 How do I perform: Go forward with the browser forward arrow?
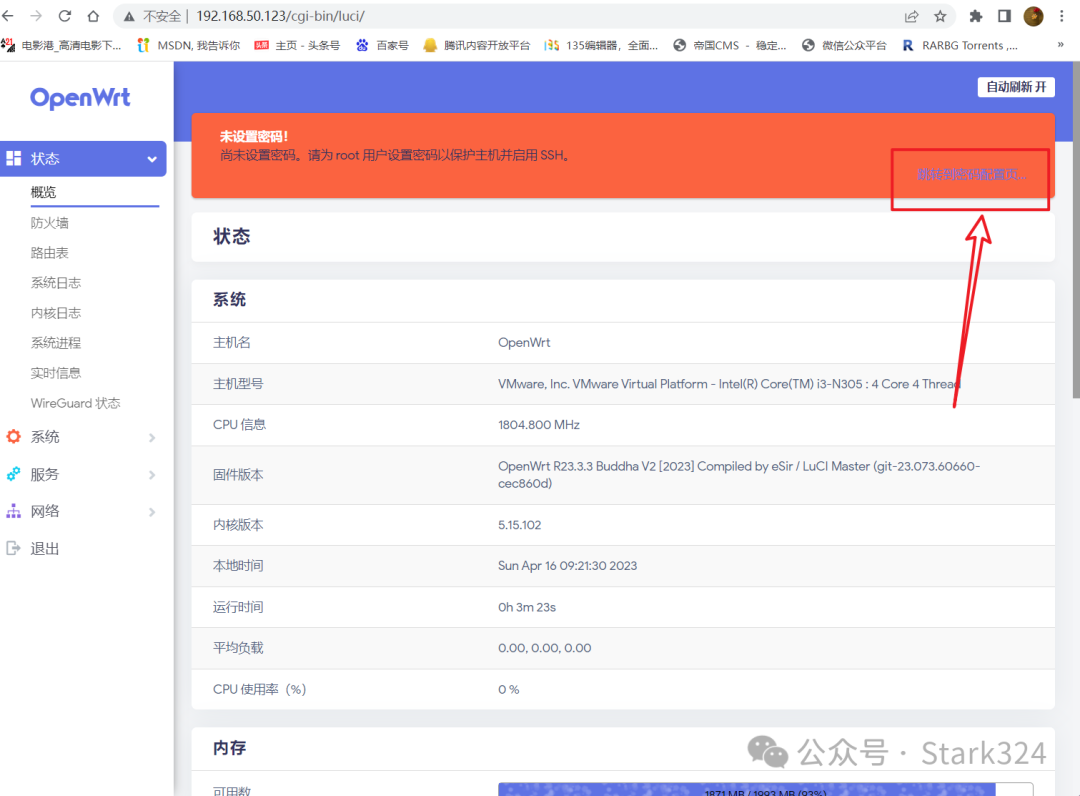pyautogui.click(x=36, y=16)
